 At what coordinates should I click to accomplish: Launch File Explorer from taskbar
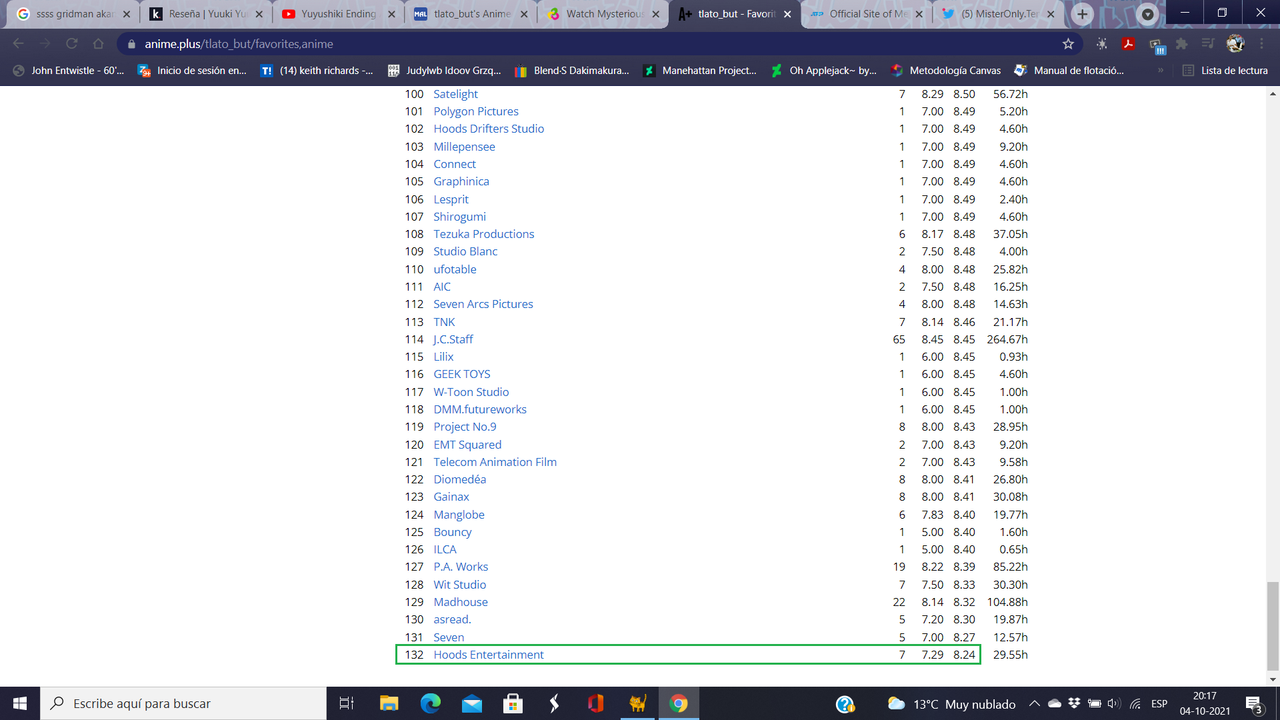tap(388, 703)
